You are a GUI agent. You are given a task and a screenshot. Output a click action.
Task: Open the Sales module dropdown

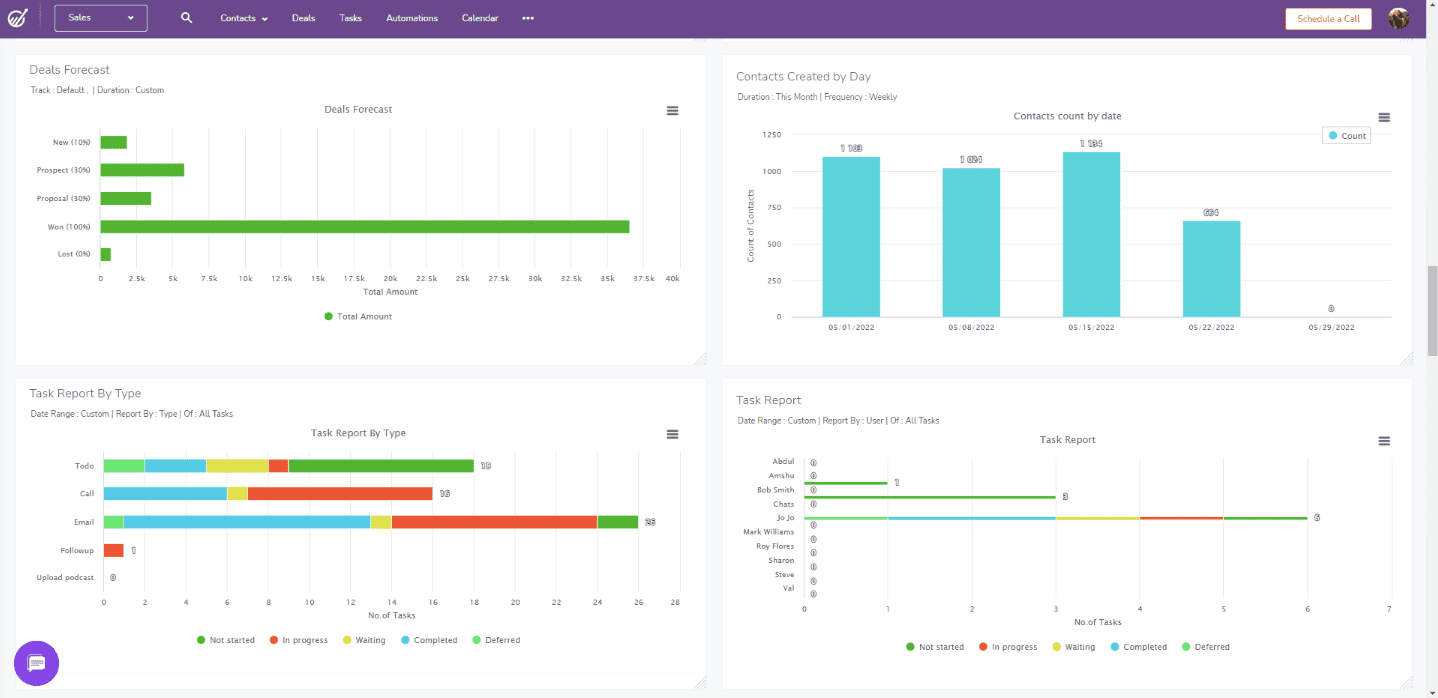[101, 18]
